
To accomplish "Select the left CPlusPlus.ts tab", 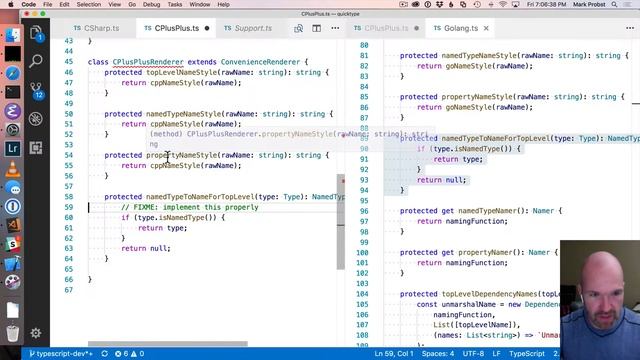I will pyautogui.click(x=176, y=28).
